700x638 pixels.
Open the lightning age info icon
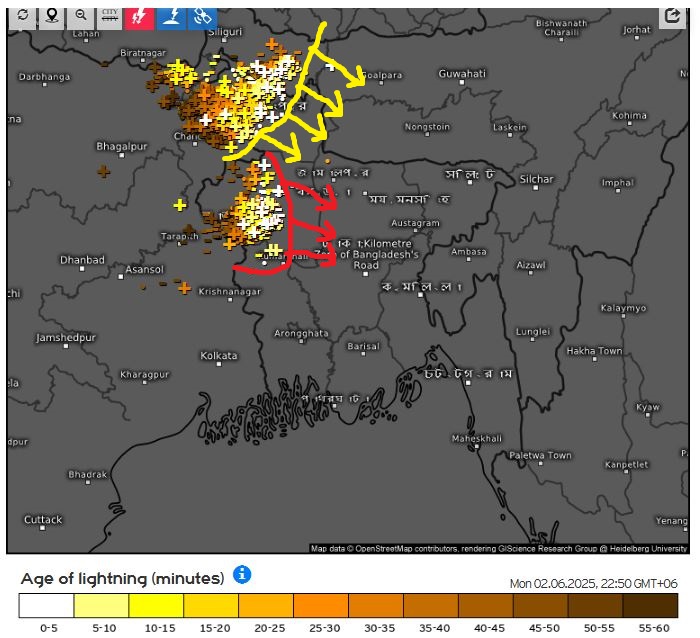tap(242, 575)
